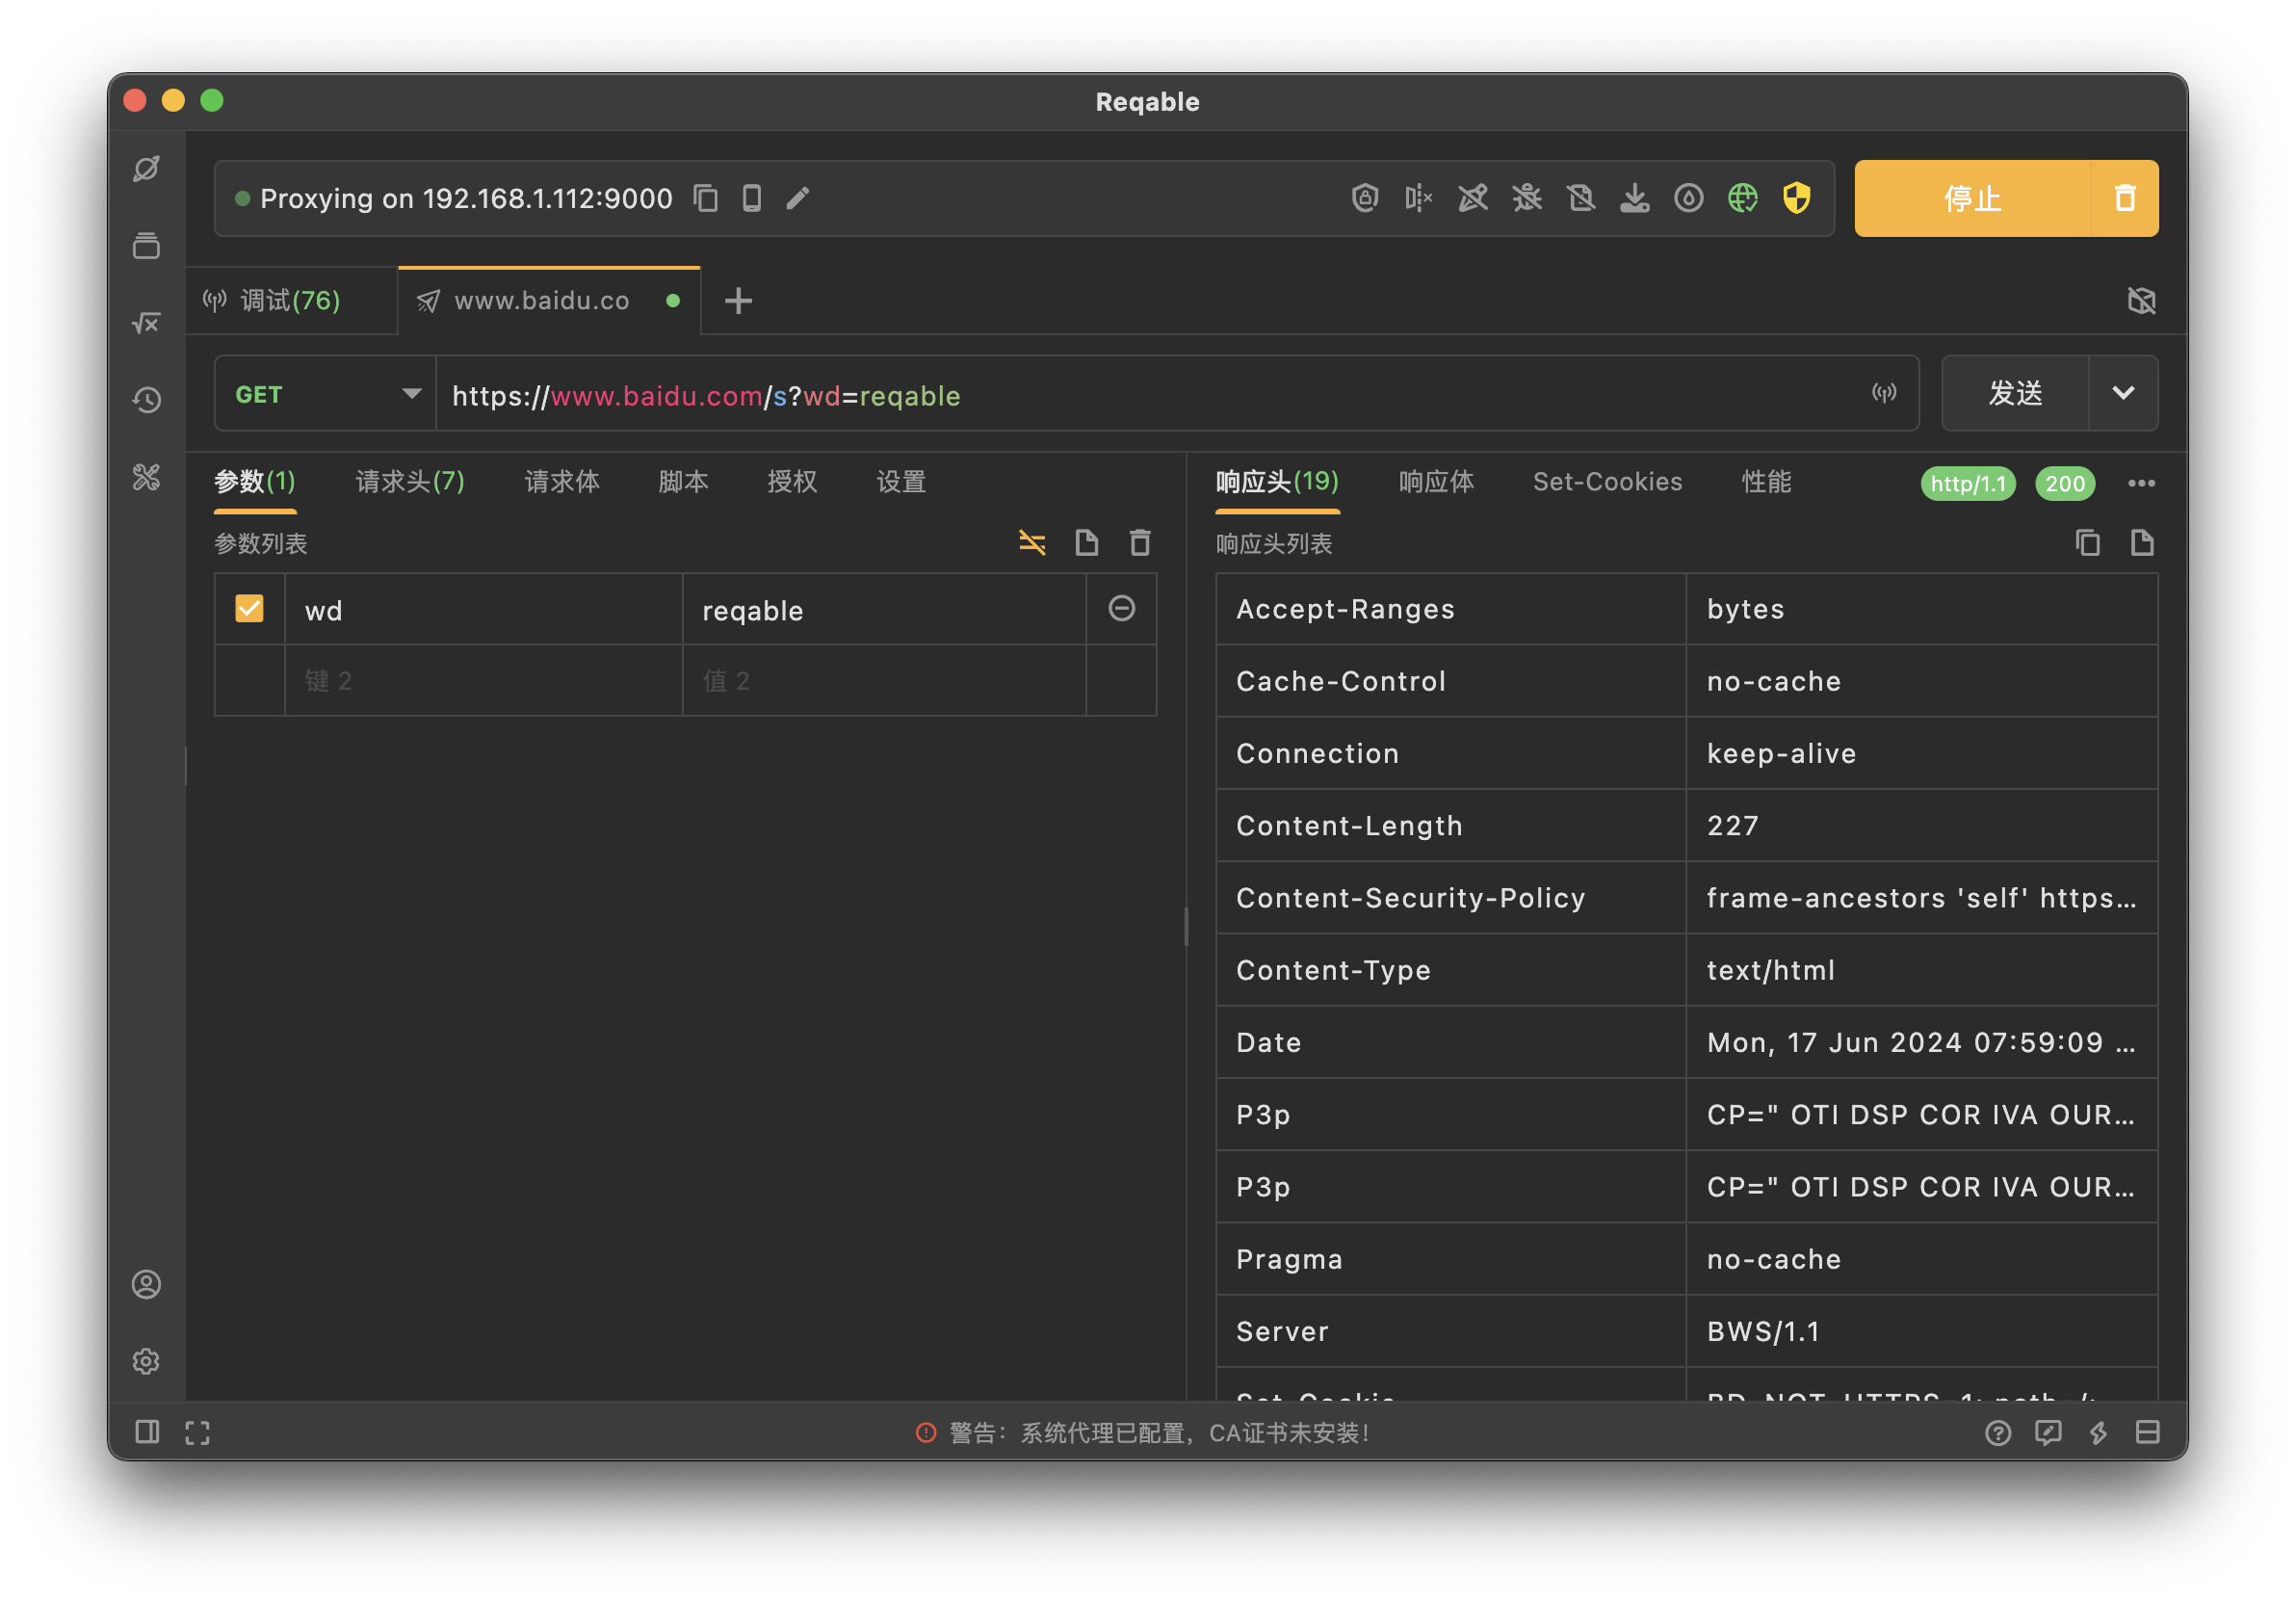Click the 200 status badge

[x=2065, y=484]
